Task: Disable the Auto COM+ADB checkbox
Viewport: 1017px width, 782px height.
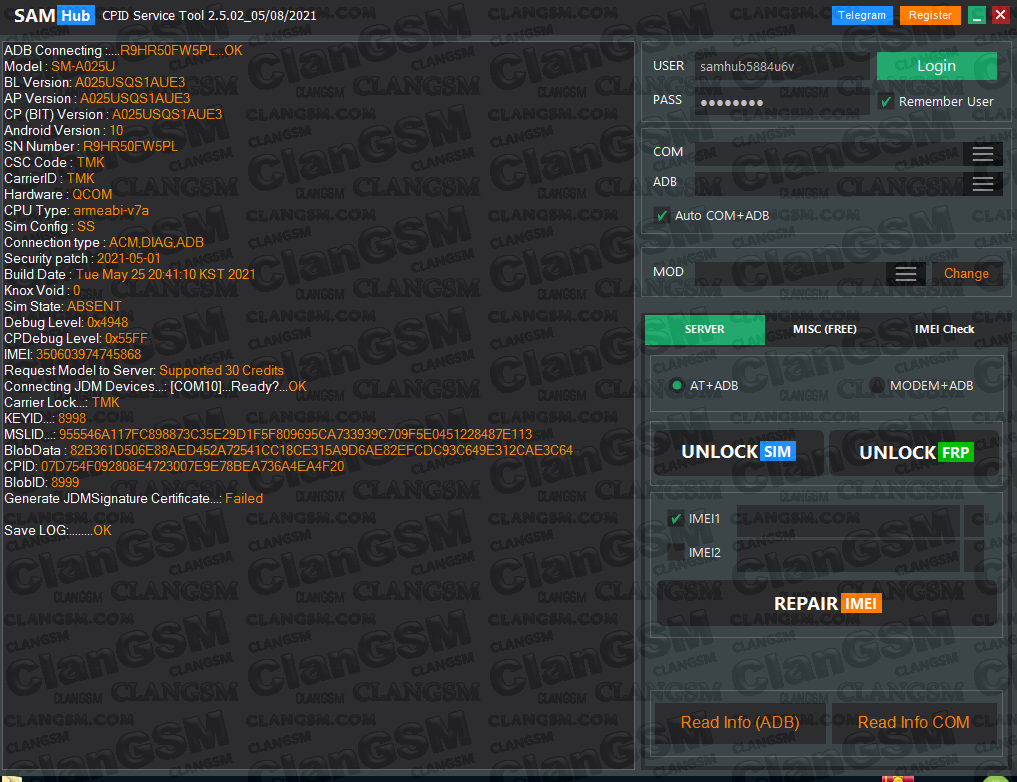Action: pos(662,216)
